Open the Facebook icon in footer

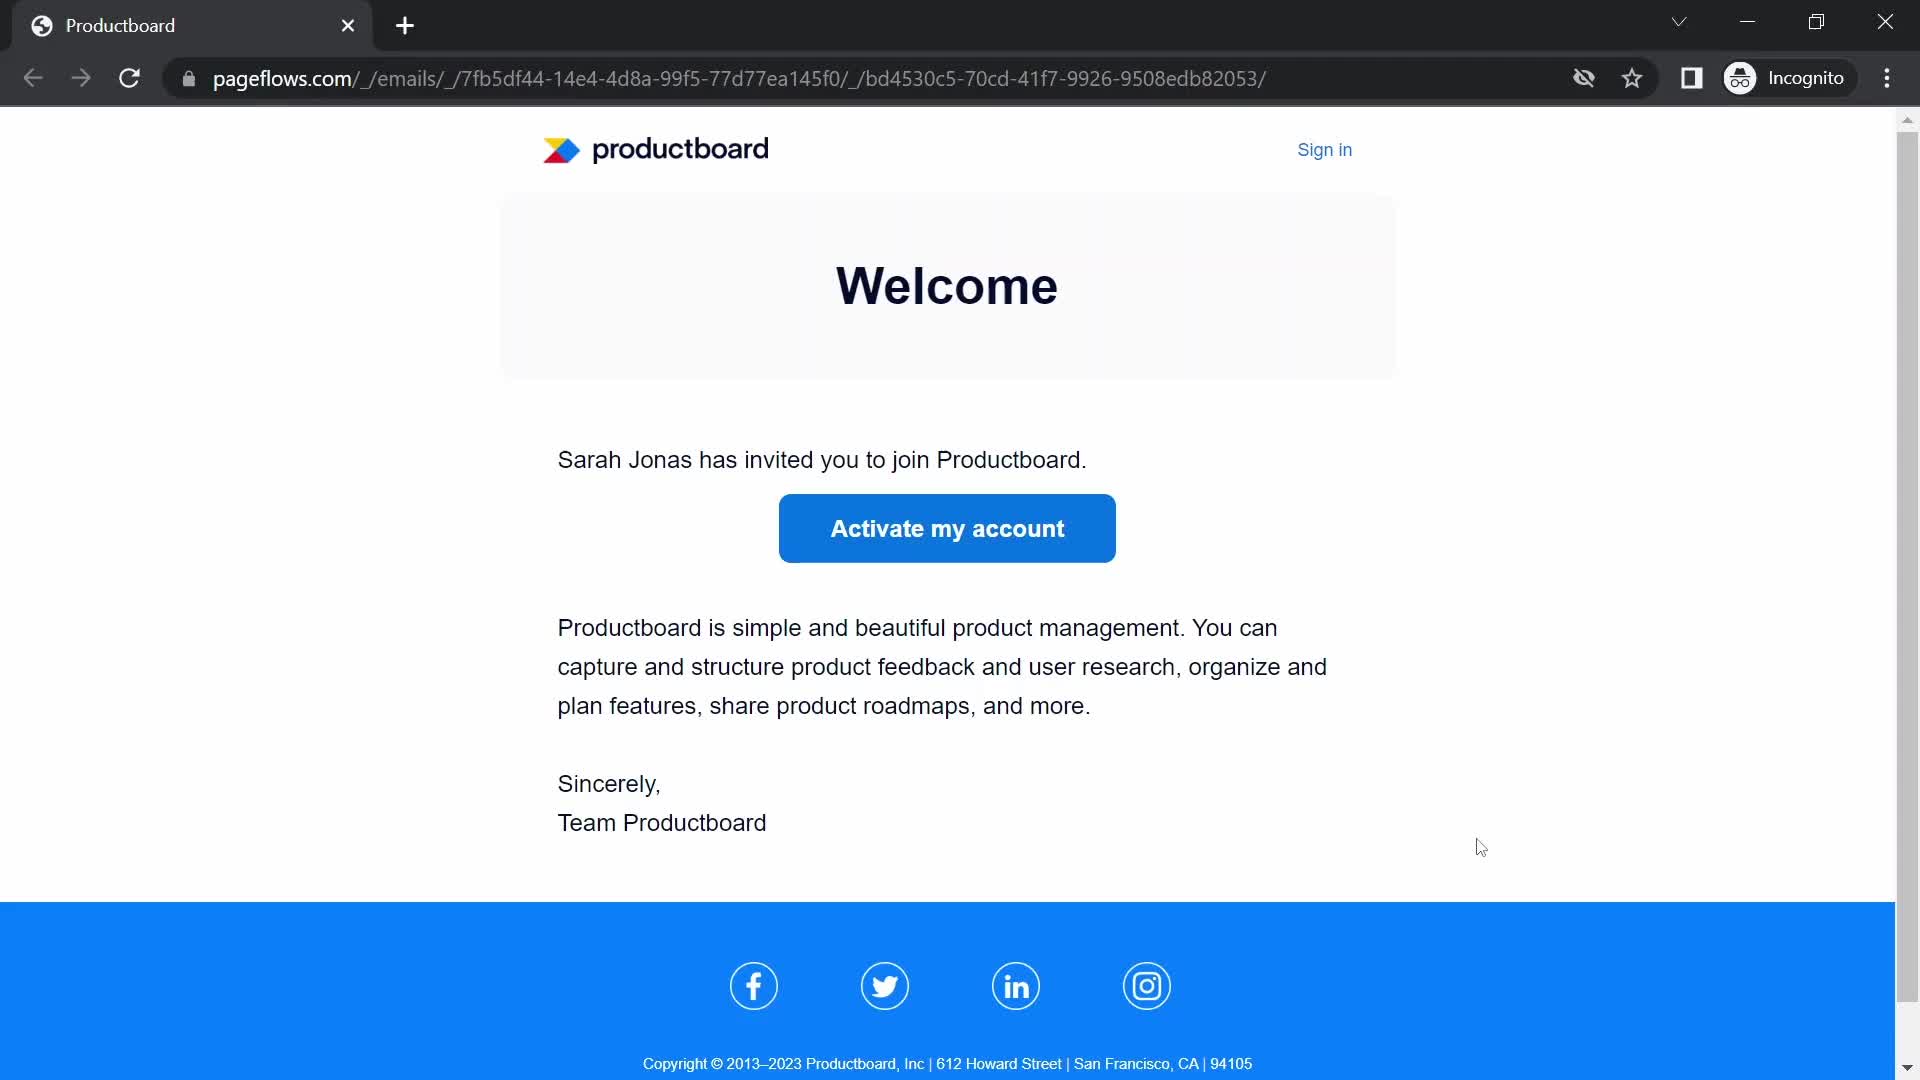tap(753, 986)
